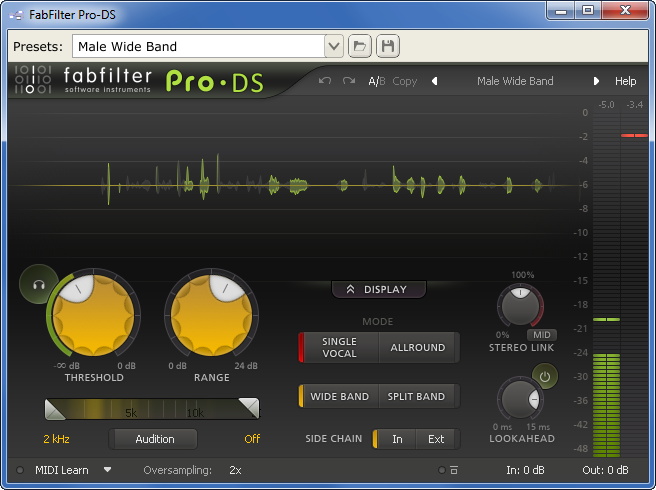
Task: Open the Male Wide Band preset menu
Action: pyautogui.click(x=515, y=81)
